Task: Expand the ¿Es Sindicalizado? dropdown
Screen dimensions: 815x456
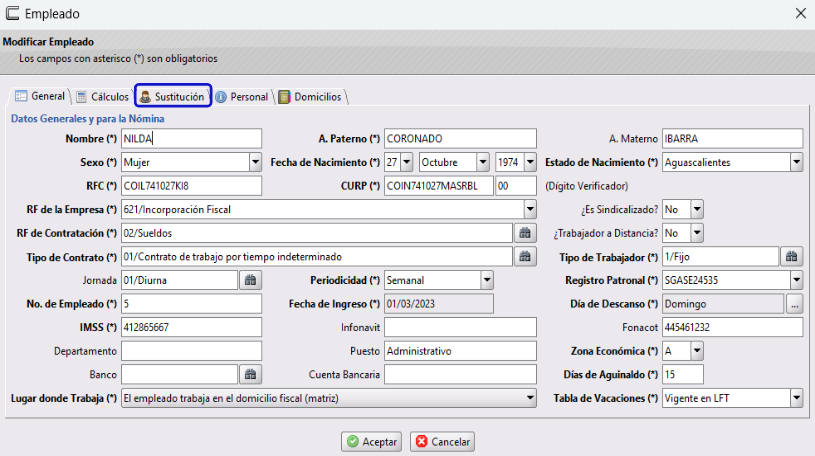Action: point(697,210)
